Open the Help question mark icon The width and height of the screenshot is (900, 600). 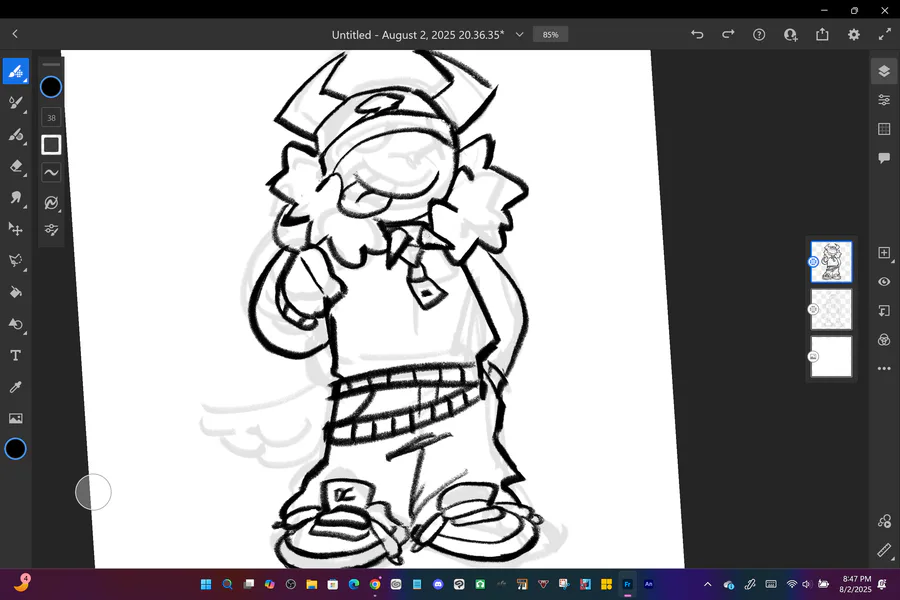point(759,34)
